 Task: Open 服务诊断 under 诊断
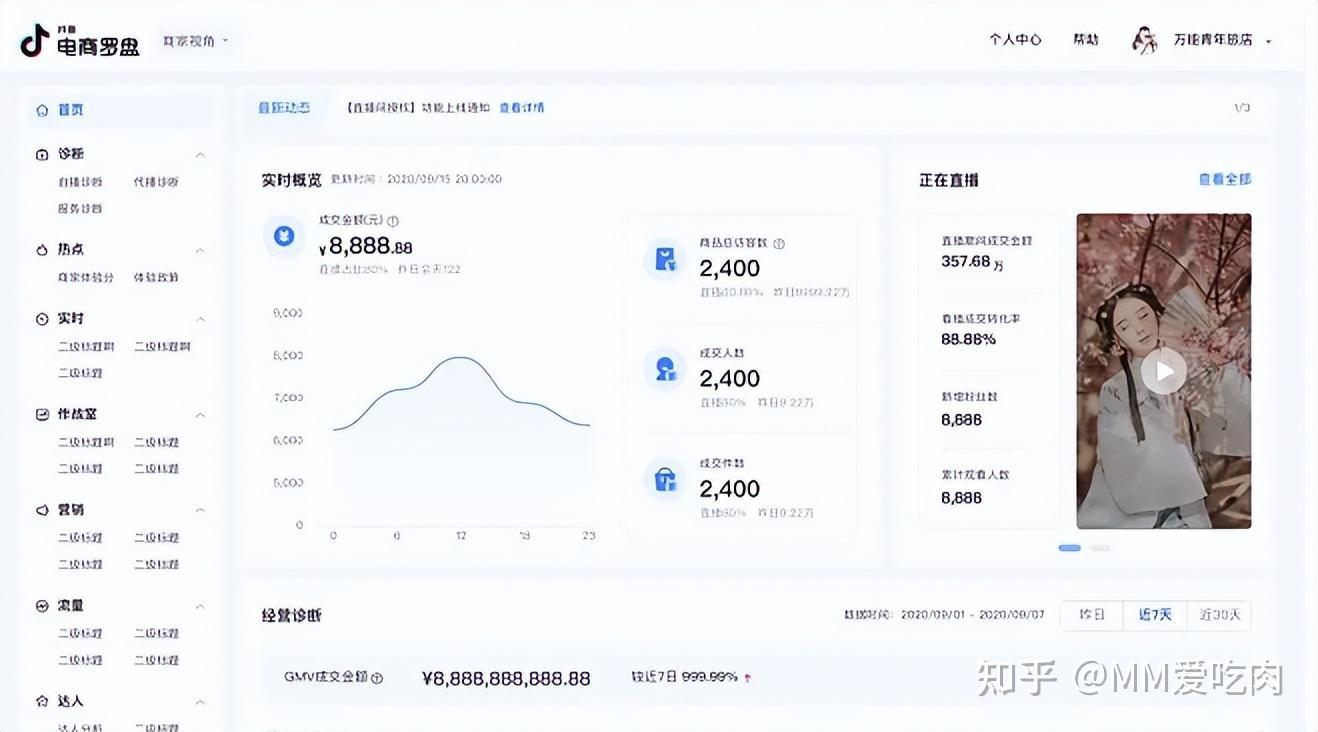[x=80, y=208]
